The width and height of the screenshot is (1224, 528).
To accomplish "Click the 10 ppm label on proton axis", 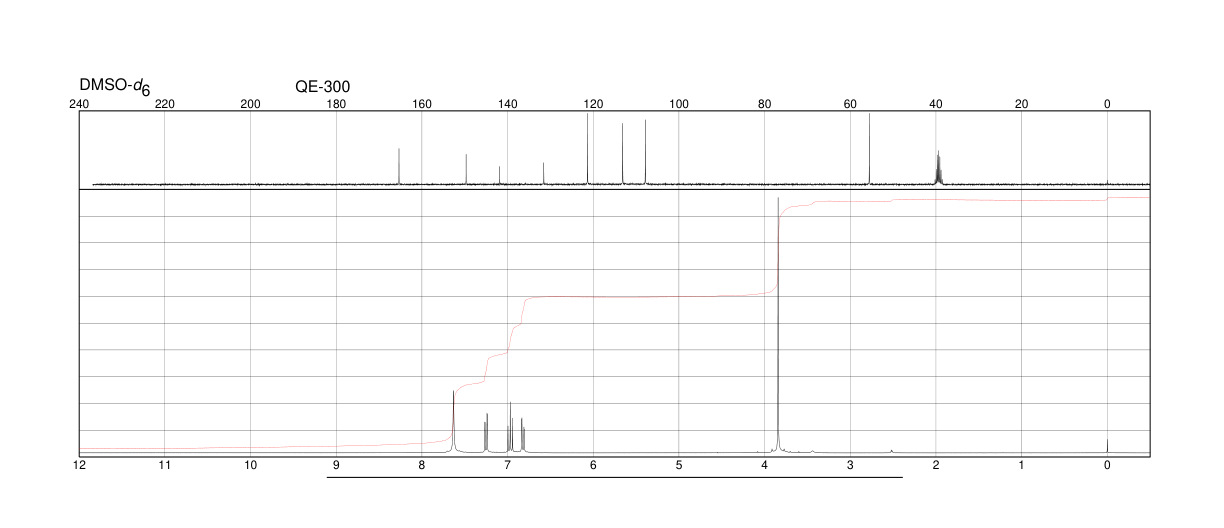I will click(x=251, y=466).
